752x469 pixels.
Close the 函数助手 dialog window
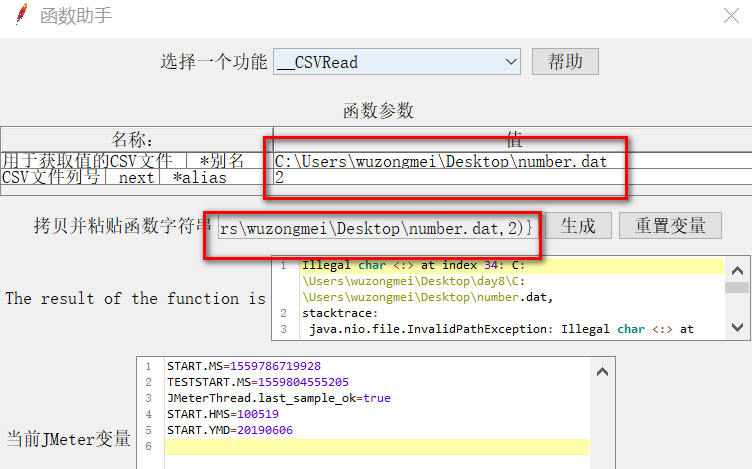coord(731,16)
